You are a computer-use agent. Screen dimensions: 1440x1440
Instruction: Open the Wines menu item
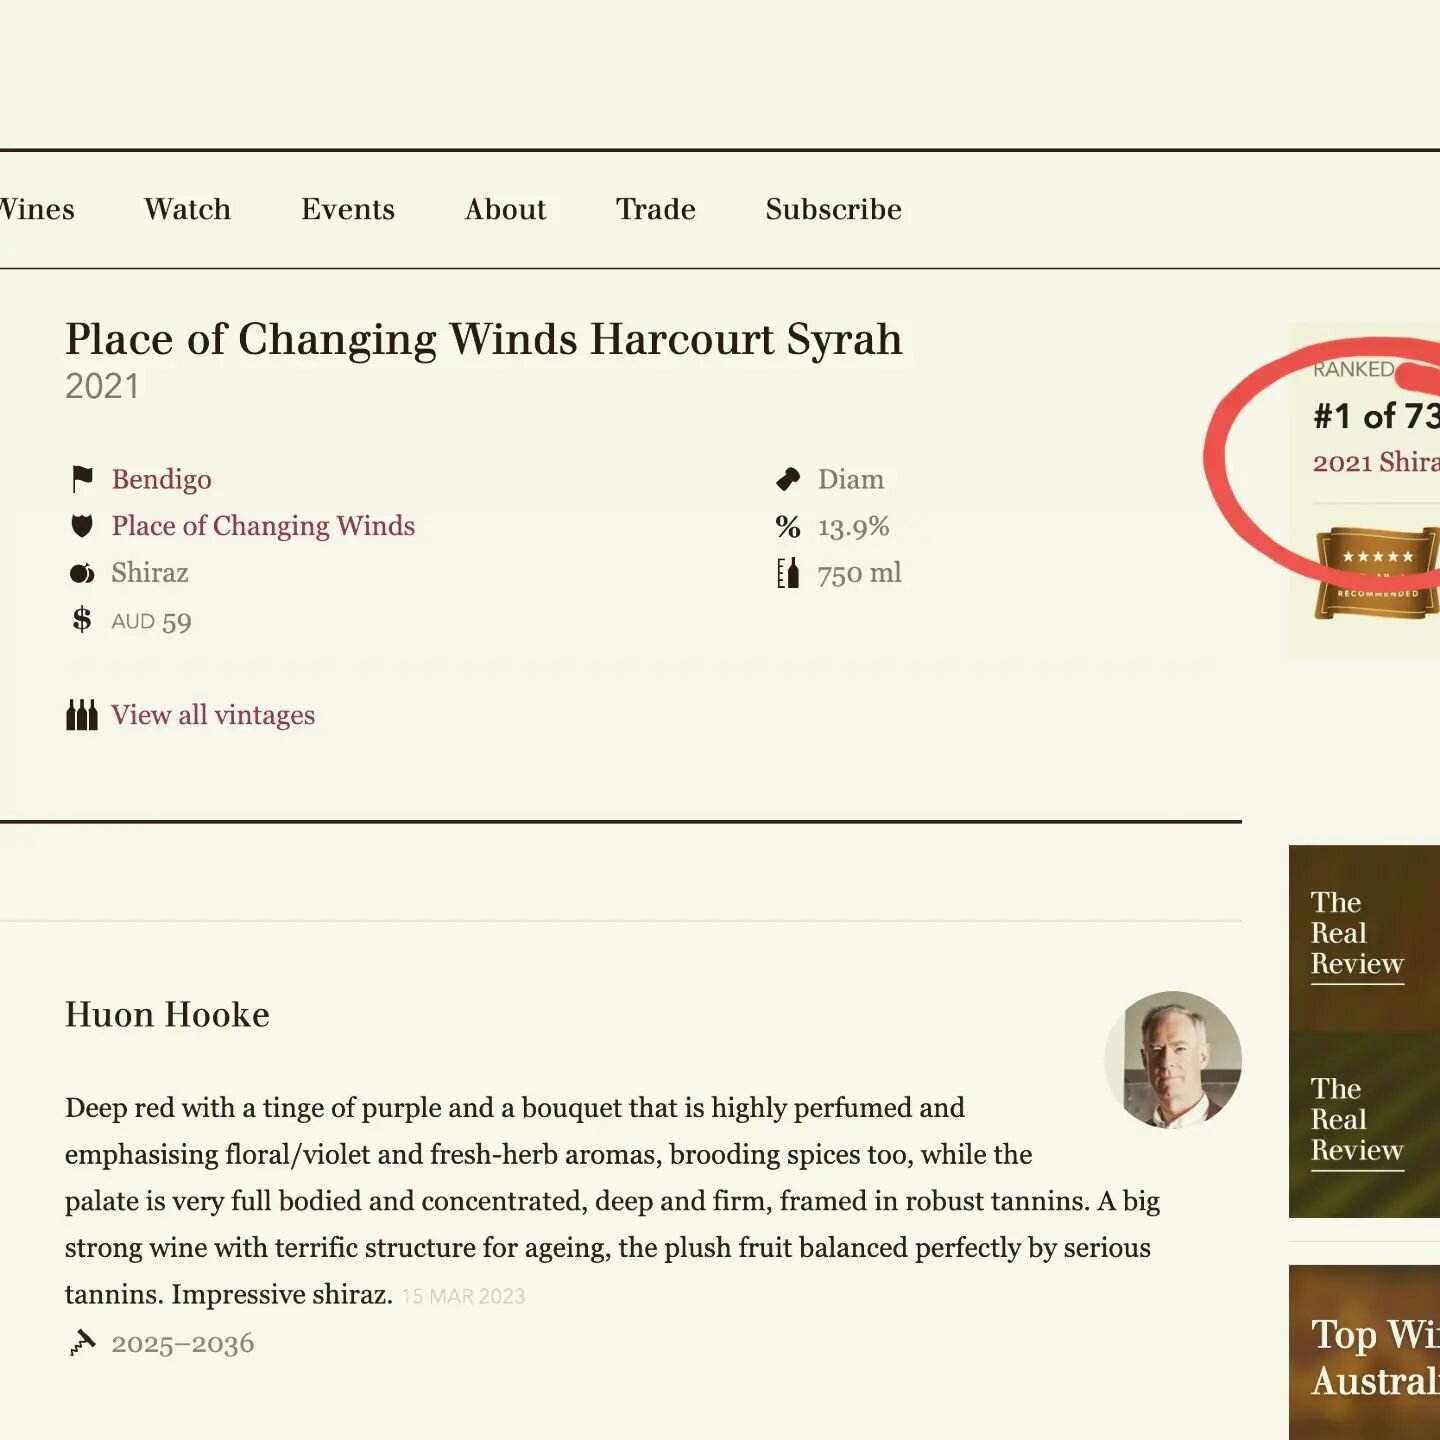point(36,209)
